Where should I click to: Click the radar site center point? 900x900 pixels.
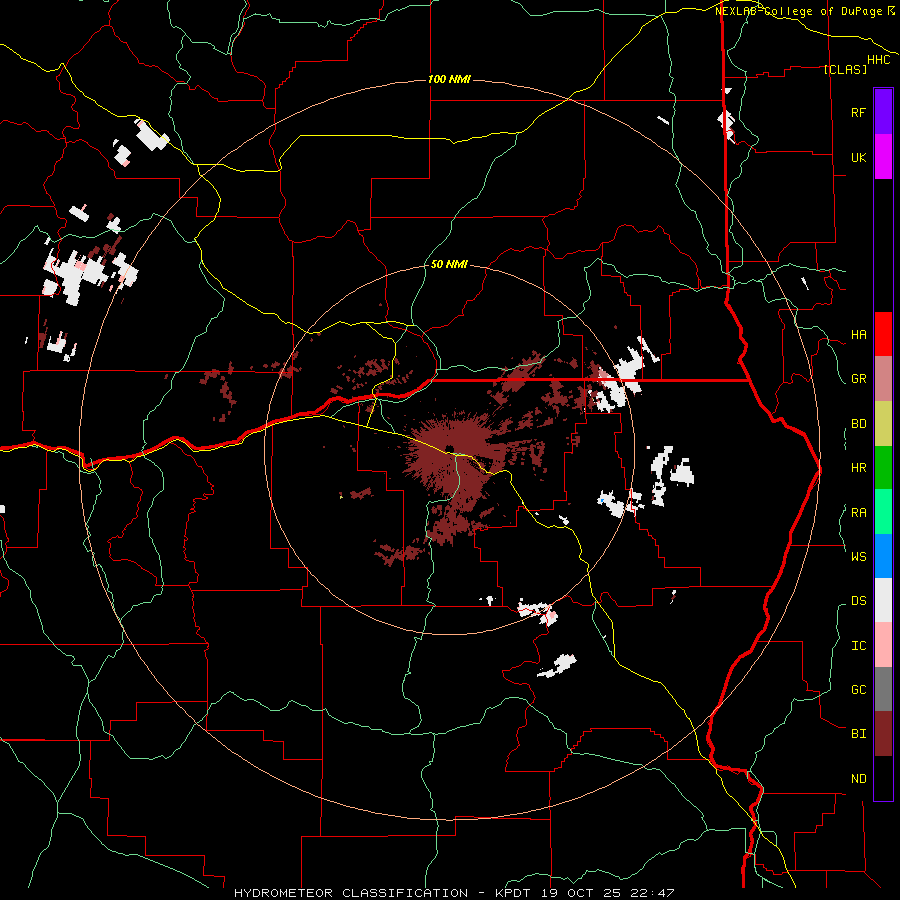click(x=449, y=449)
